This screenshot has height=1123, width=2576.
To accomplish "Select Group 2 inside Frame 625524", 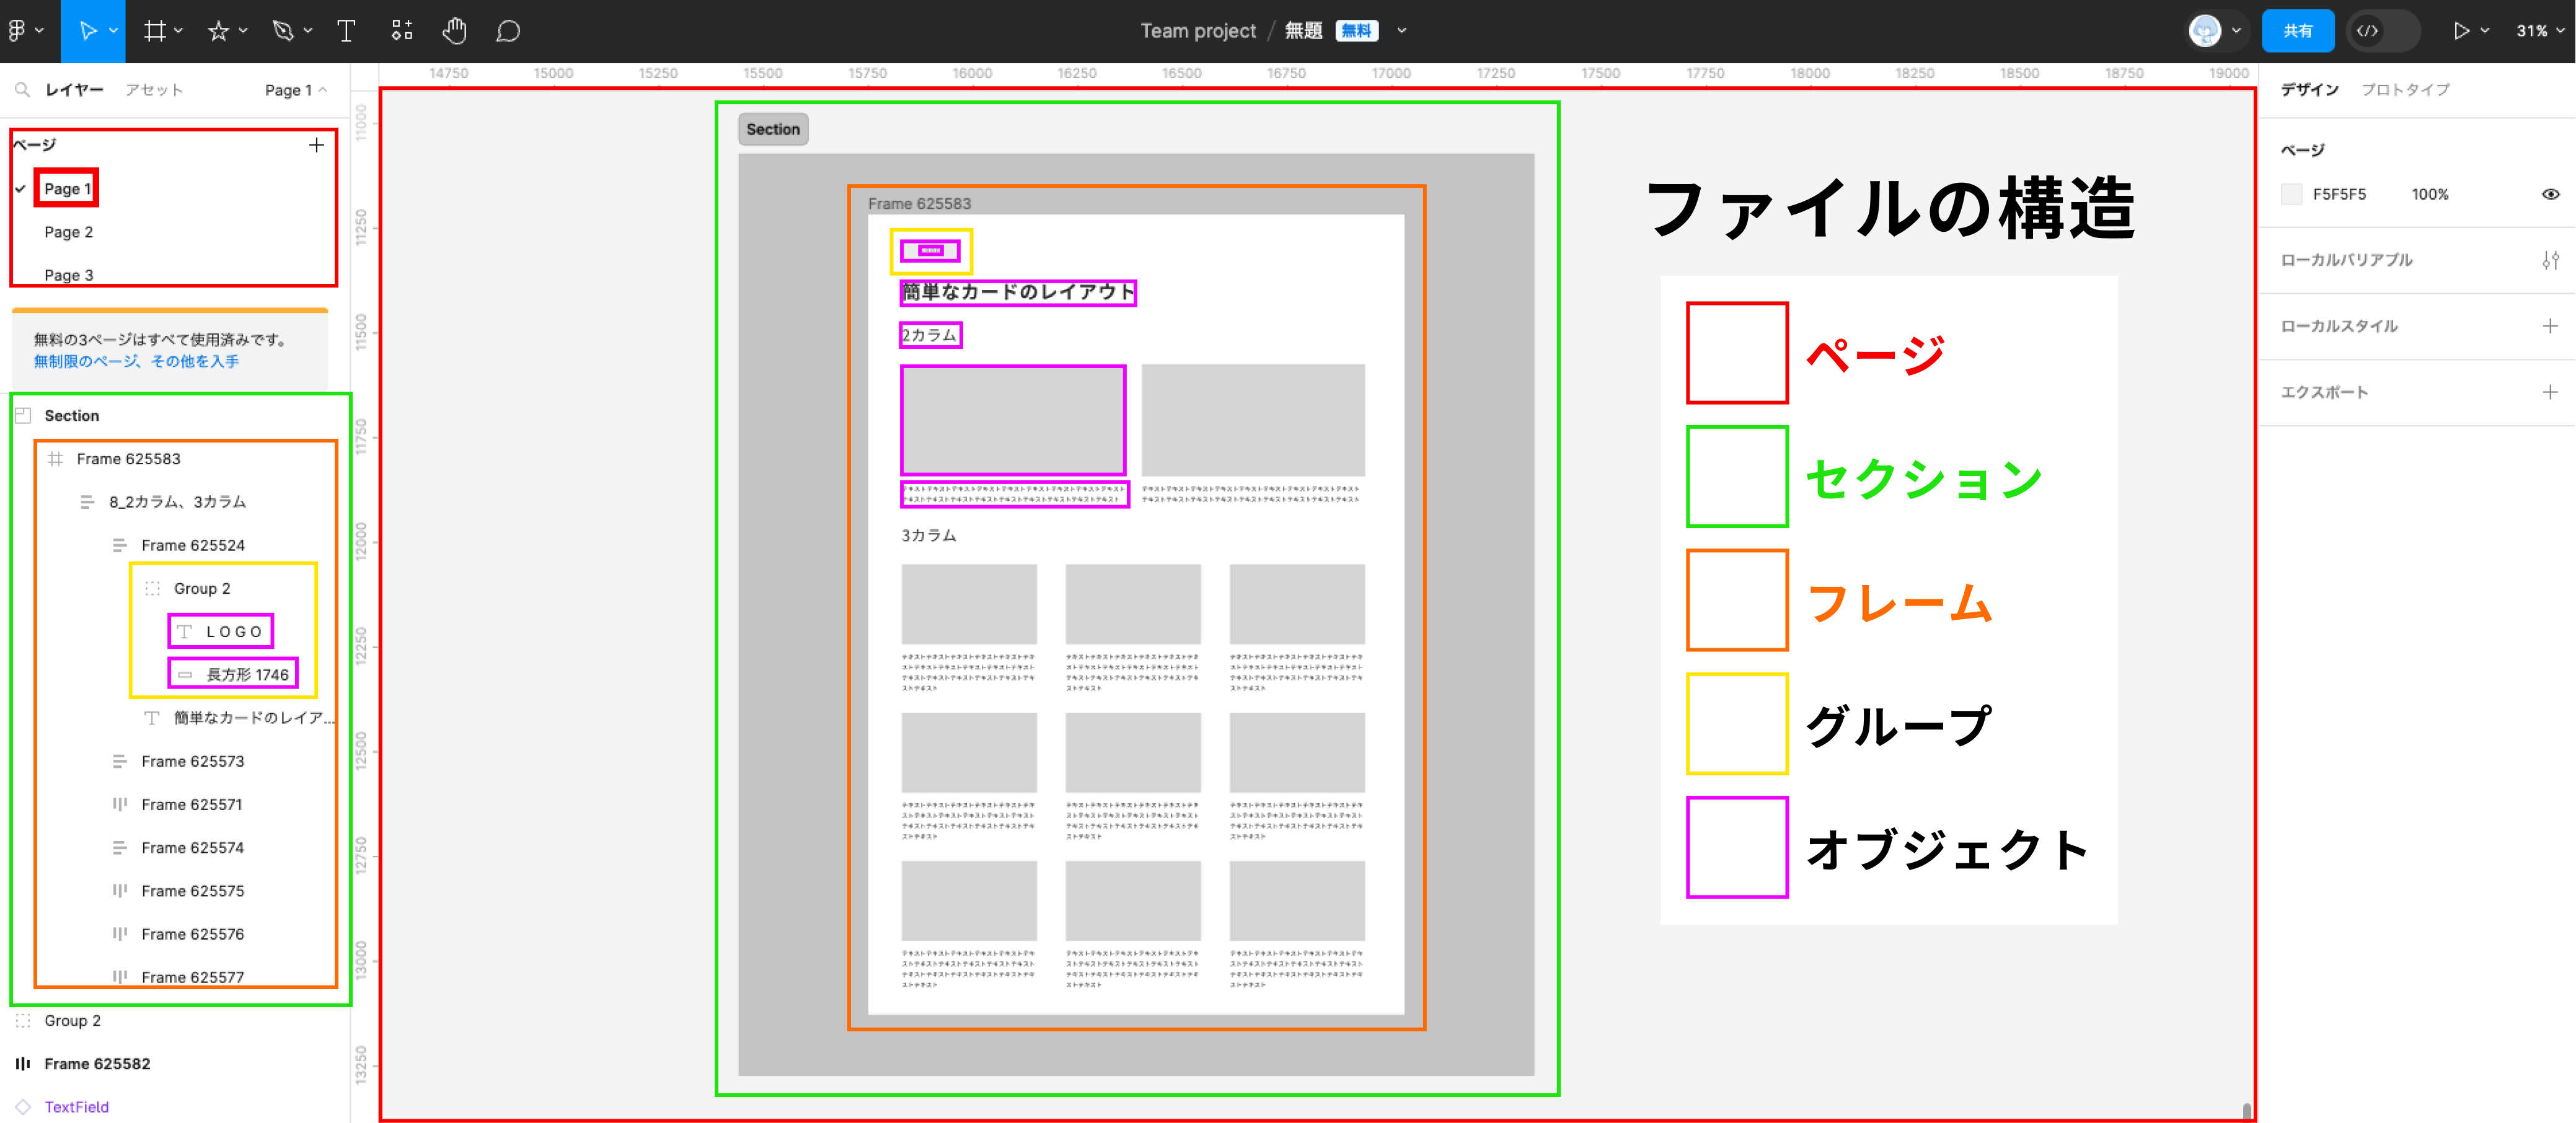I will [202, 589].
